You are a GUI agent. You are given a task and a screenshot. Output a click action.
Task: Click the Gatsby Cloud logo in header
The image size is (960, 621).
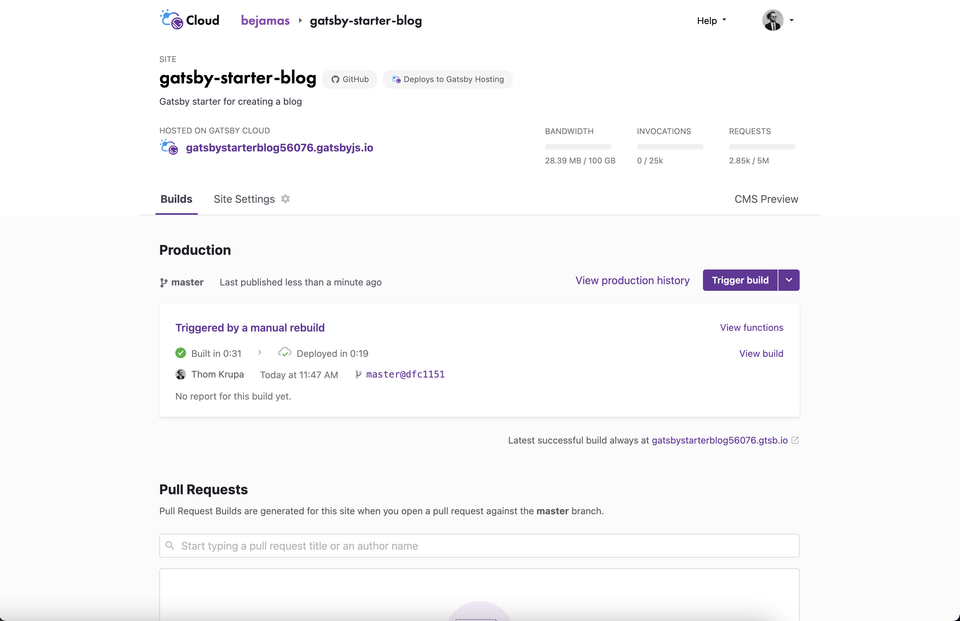pyautogui.click(x=189, y=20)
